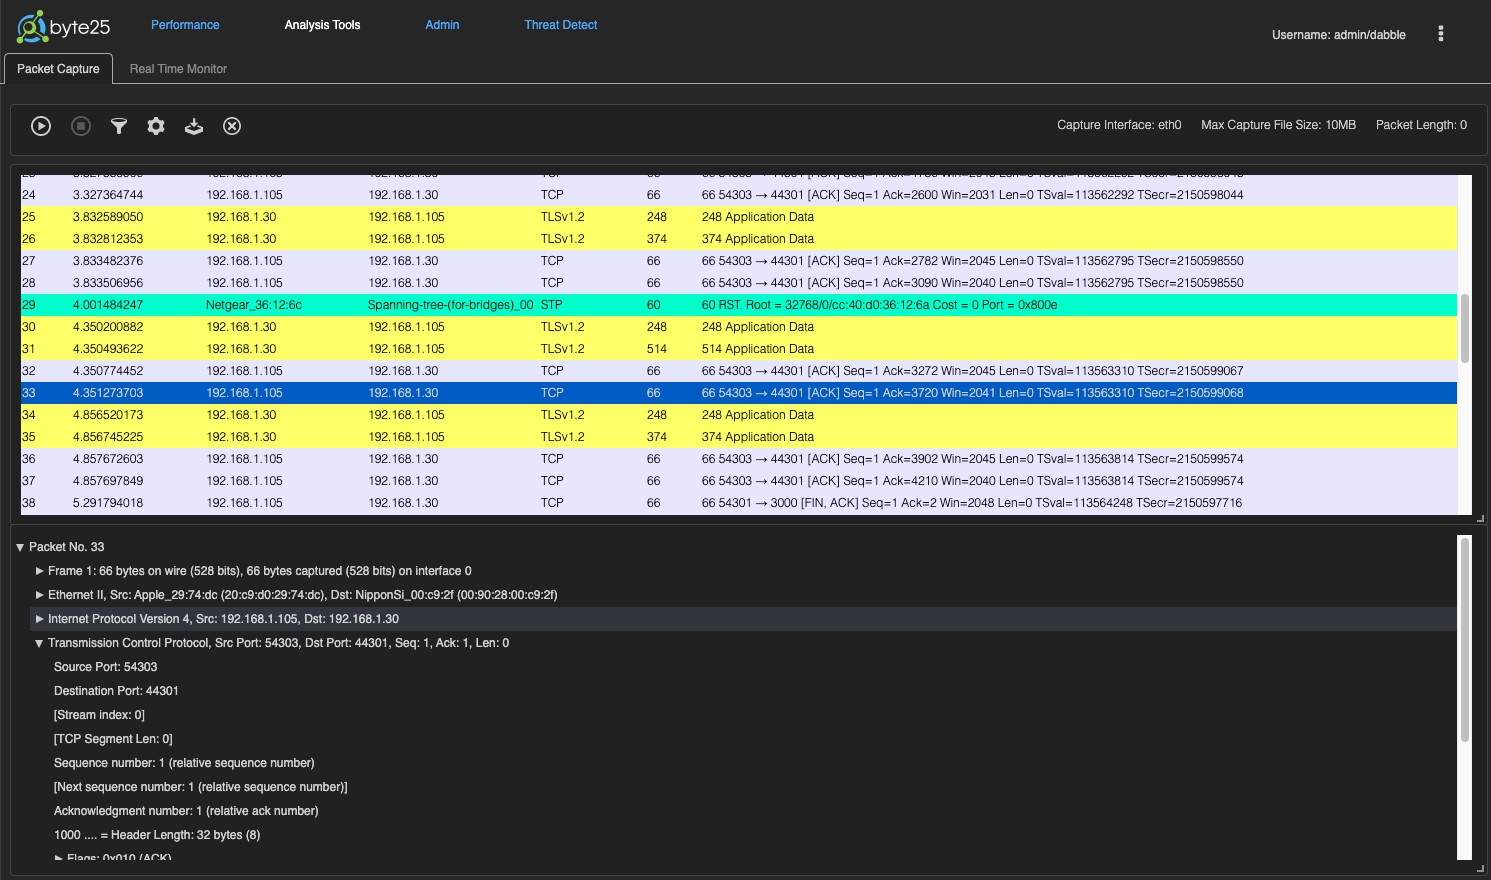Click the download capture file icon
Image resolution: width=1491 pixels, height=880 pixels.
coord(194,126)
